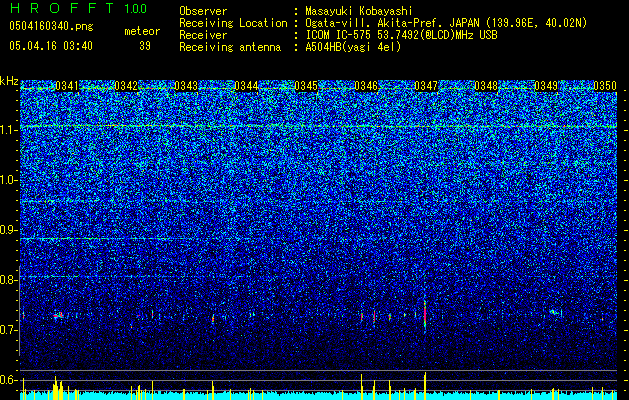
Task: Click the 1.0 kHz axis label
Action: point(8,180)
